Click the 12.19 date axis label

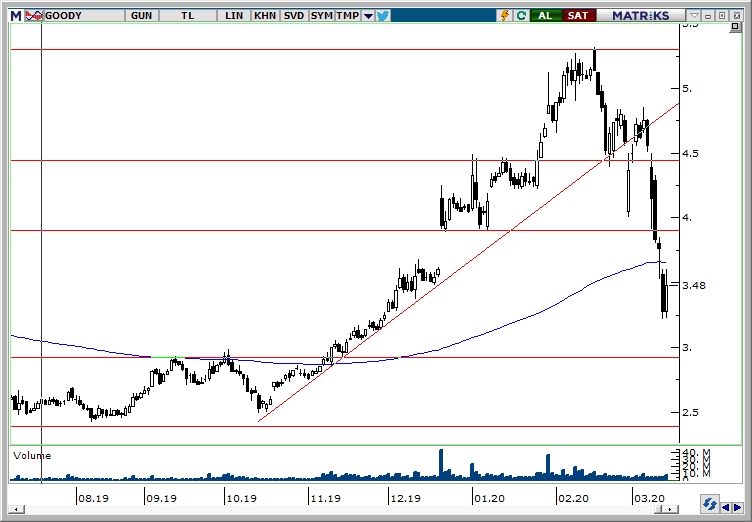[405, 498]
